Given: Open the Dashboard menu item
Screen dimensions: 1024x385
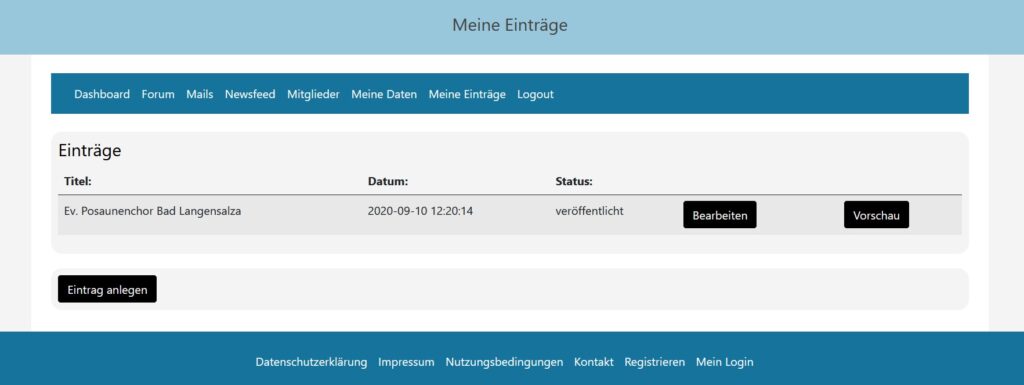Looking at the screenshot, I should pyautogui.click(x=102, y=94).
